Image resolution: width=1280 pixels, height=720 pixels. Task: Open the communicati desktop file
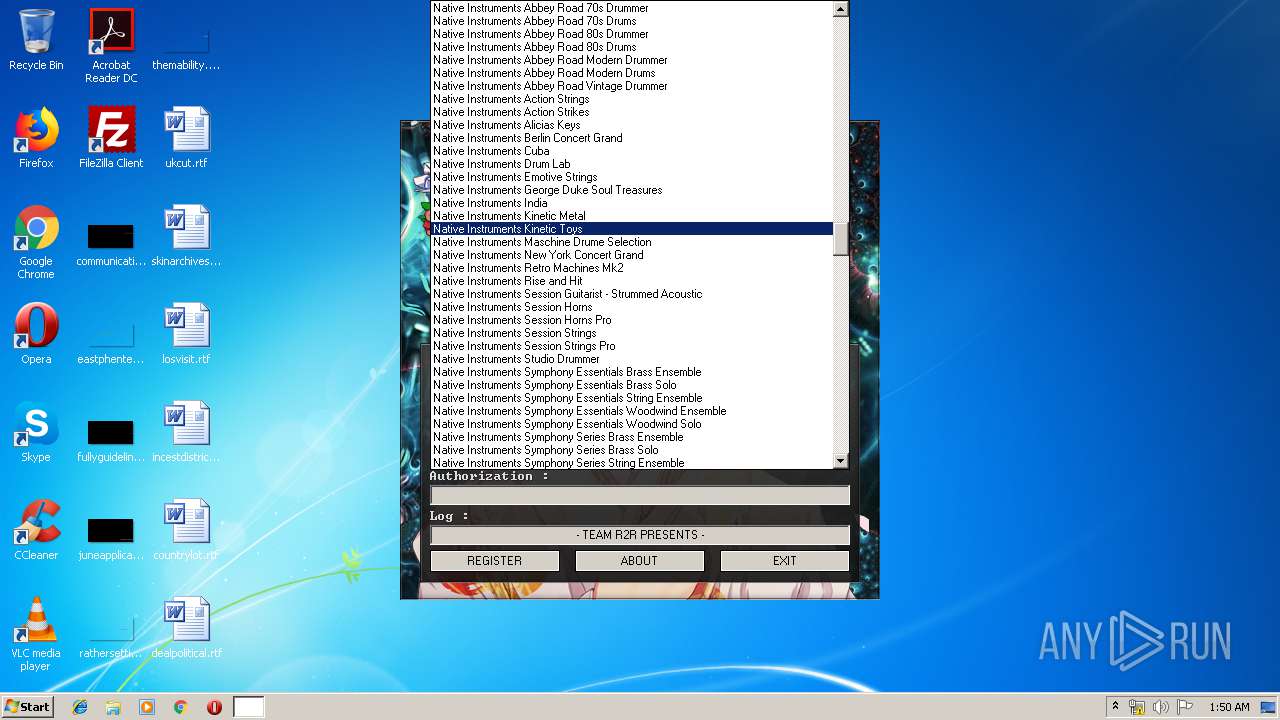[111, 242]
